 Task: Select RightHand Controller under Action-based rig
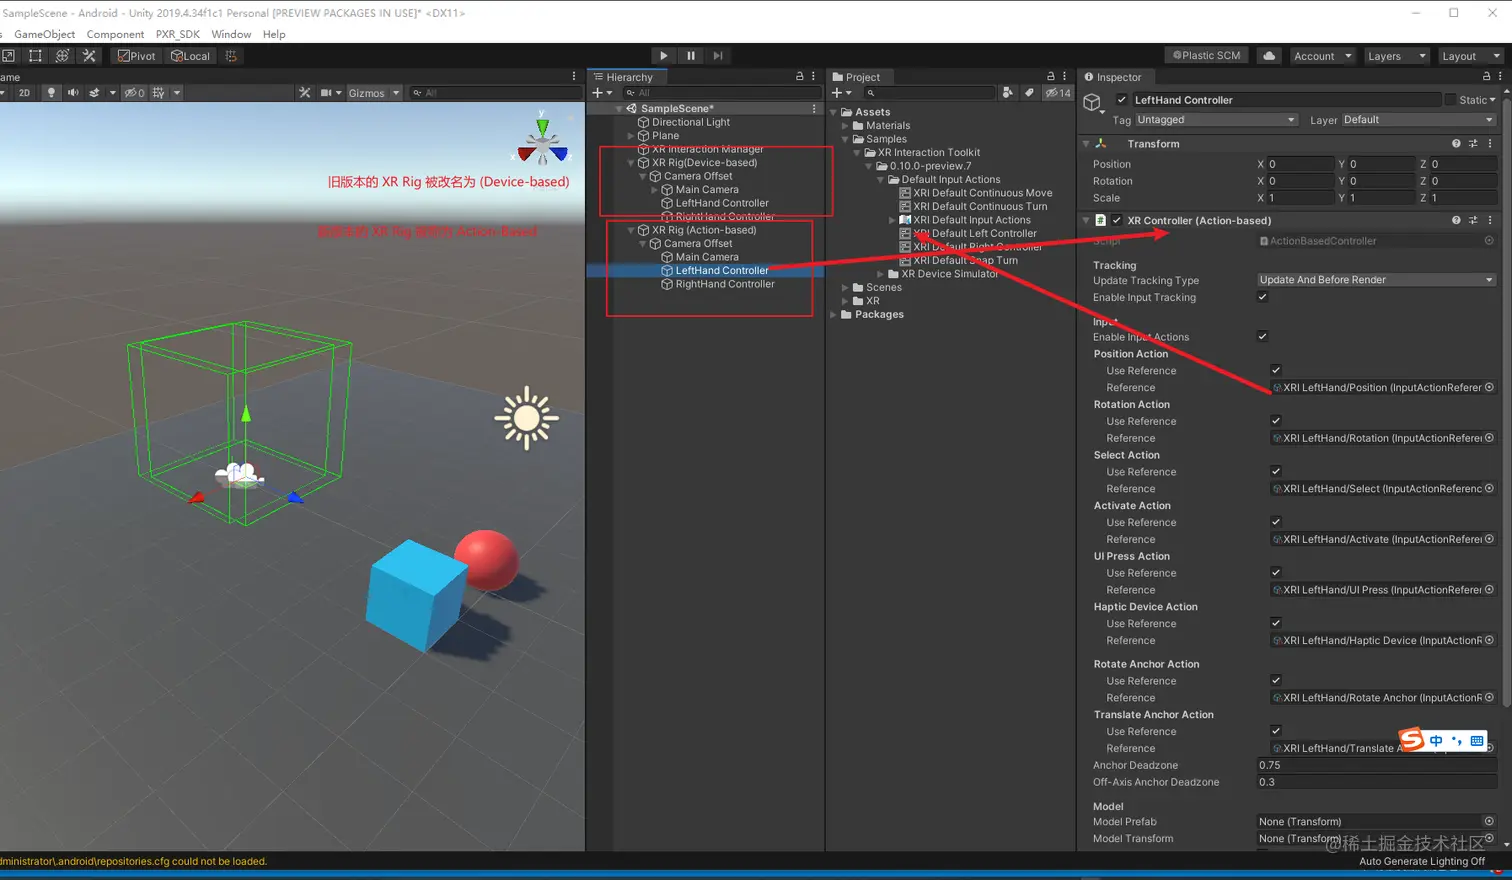[x=725, y=284]
